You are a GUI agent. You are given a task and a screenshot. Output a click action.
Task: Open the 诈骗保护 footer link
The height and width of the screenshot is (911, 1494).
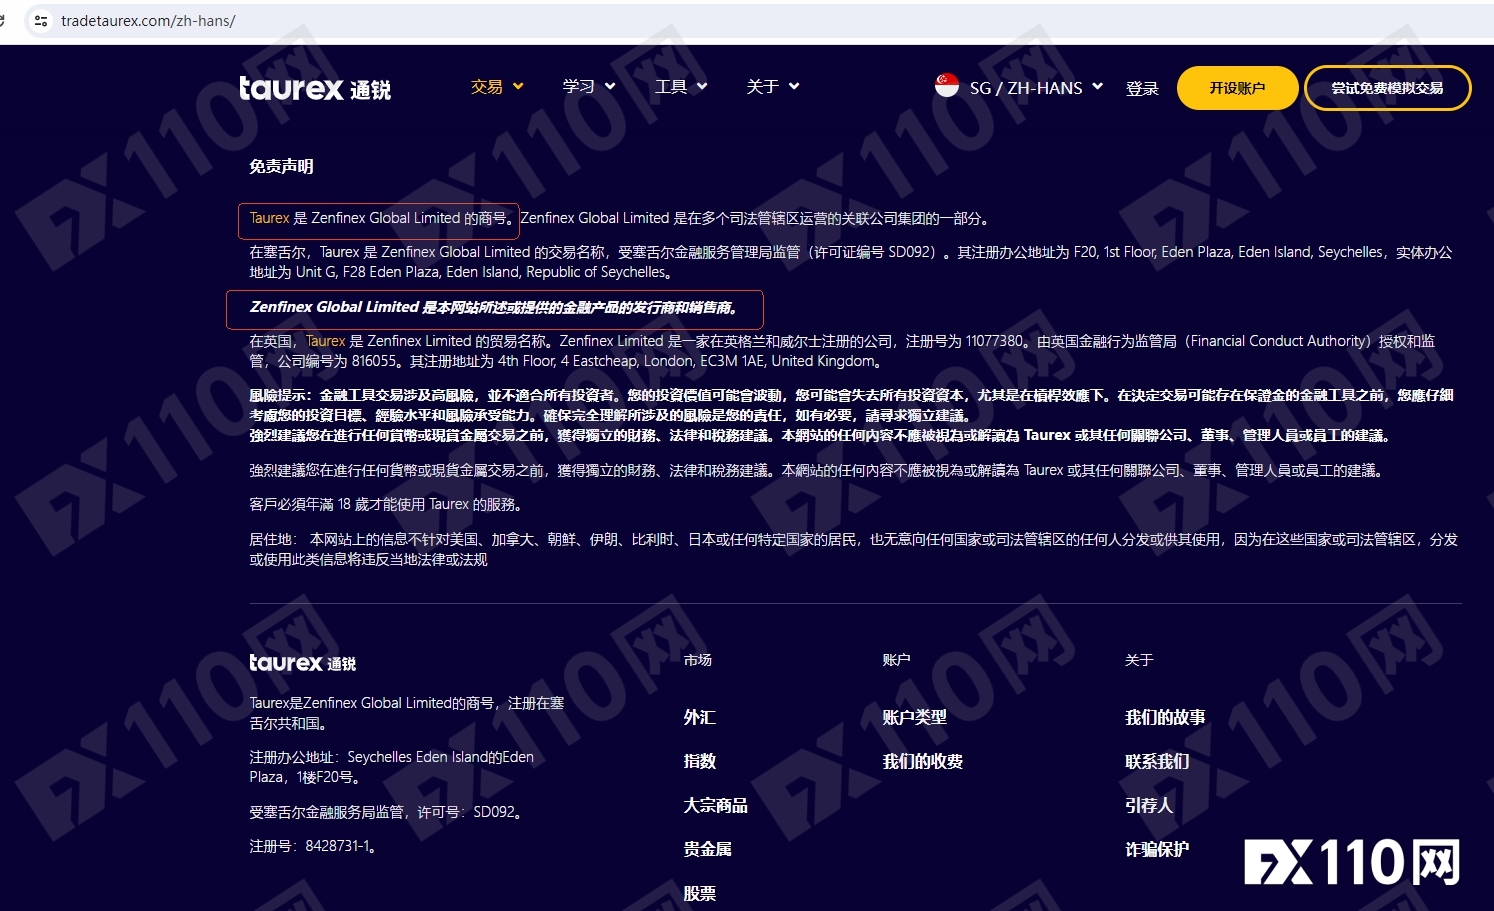1157,850
